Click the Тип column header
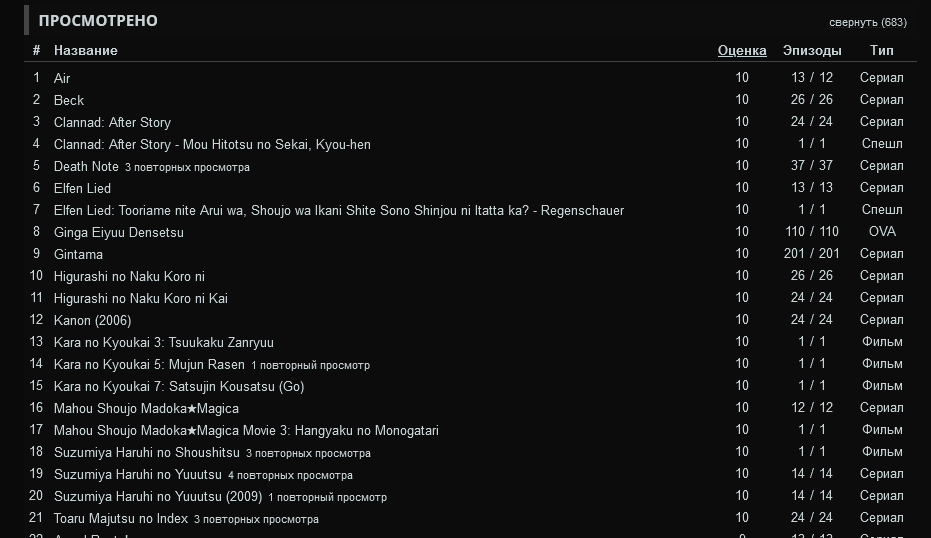931x538 pixels. point(881,50)
